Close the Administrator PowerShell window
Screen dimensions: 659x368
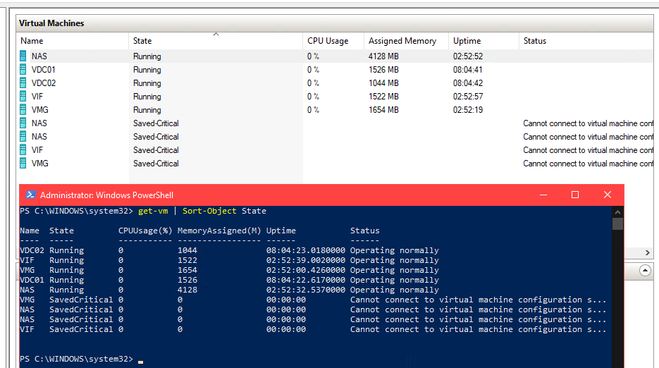click(x=607, y=195)
